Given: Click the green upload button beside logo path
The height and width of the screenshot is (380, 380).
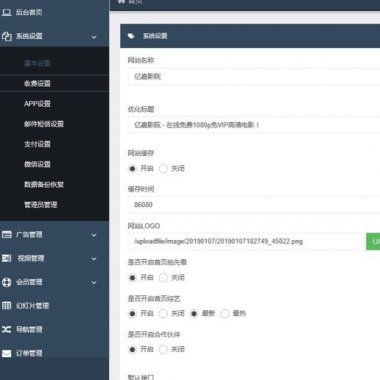Looking at the screenshot, I should pyautogui.click(x=373, y=241).
